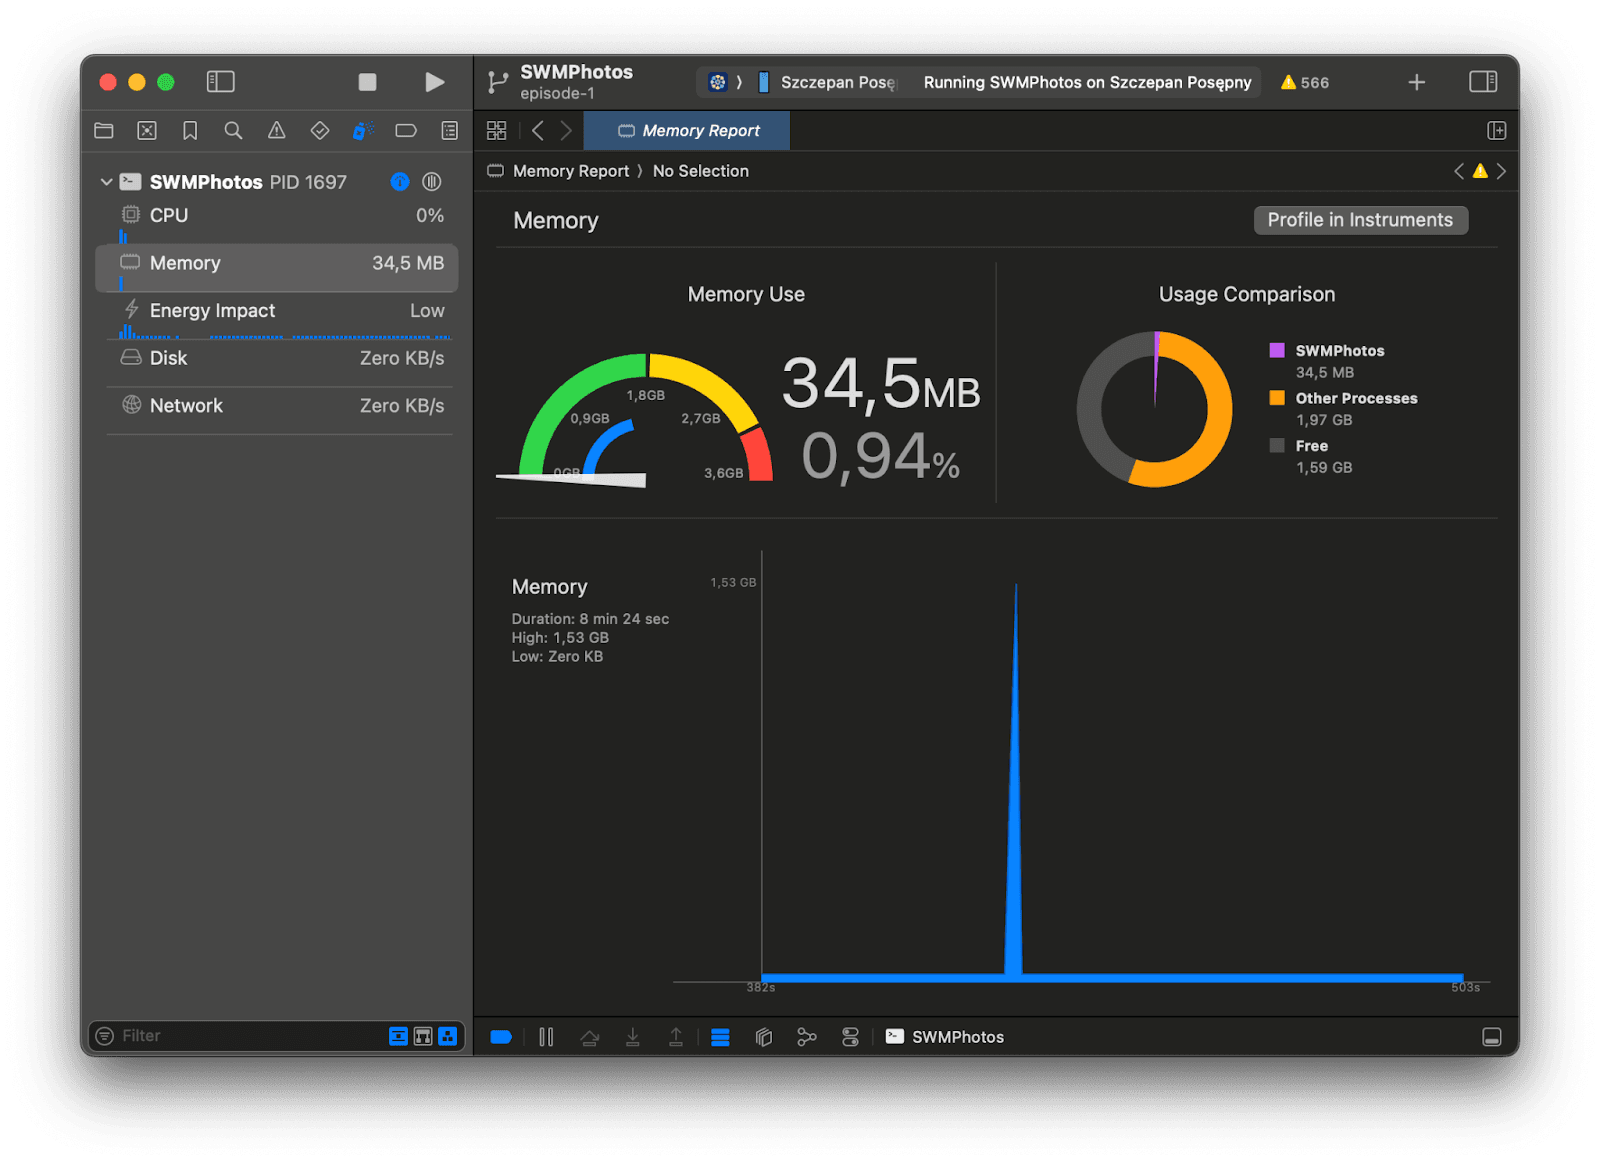Open the SWMPhotos scheme selector

pos(717,82)
